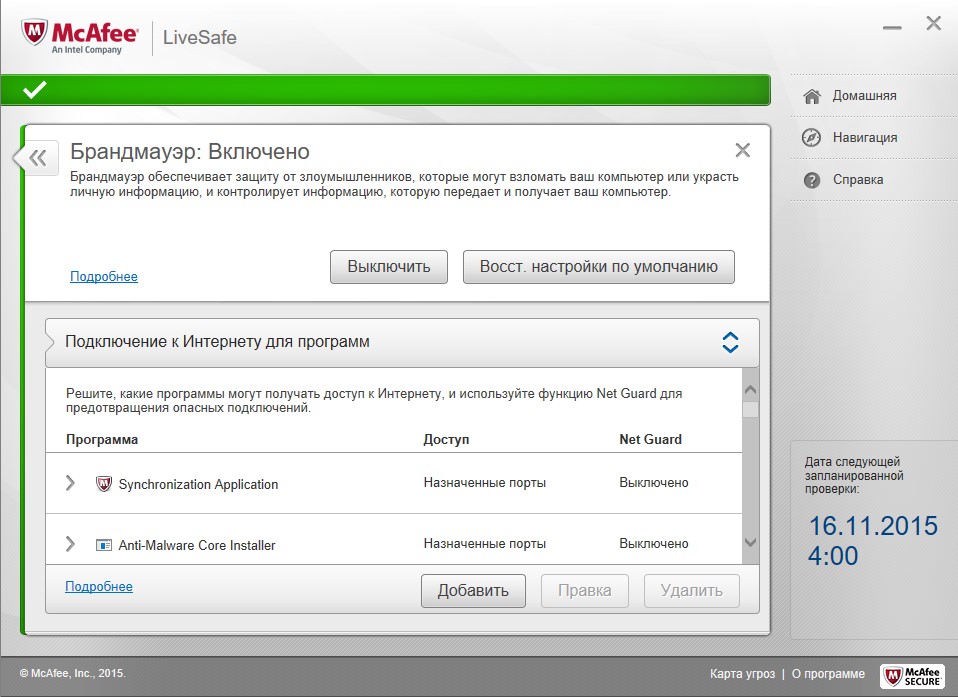The image size is (958, 697).
Task: Minimize the McAfee LiveSafe window
Action: tap(892, 27)
